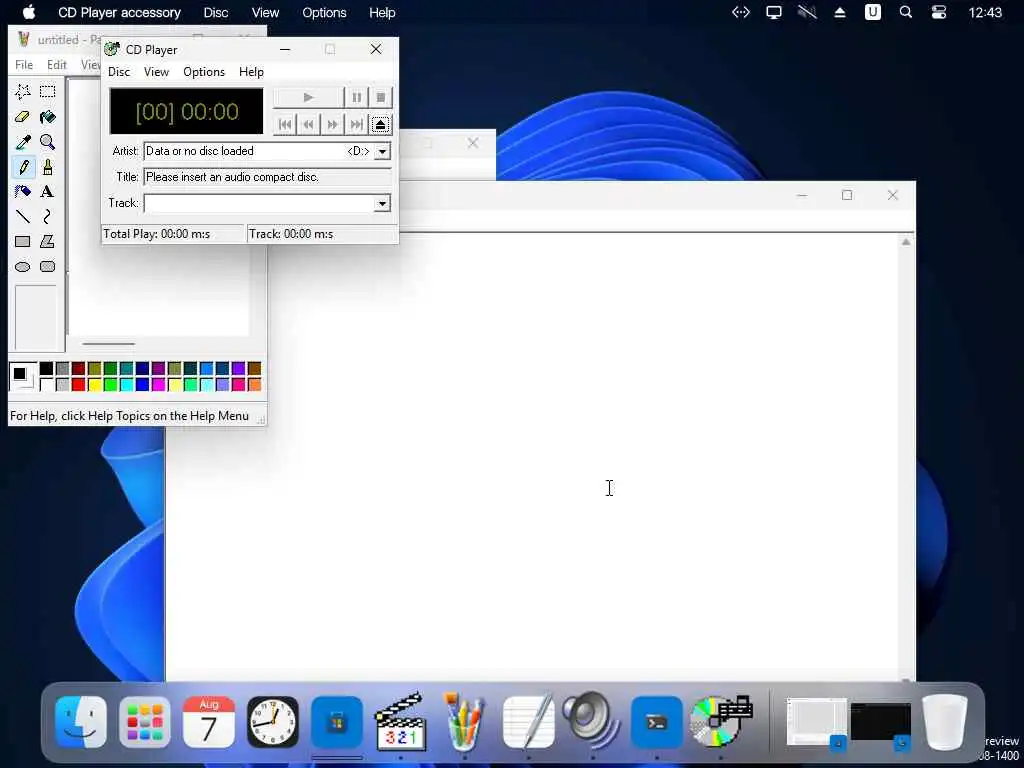Pick the bright yellow color swatch
Image resolution: width=1024 pixels, height=768 pixels.
coord(95,385)
